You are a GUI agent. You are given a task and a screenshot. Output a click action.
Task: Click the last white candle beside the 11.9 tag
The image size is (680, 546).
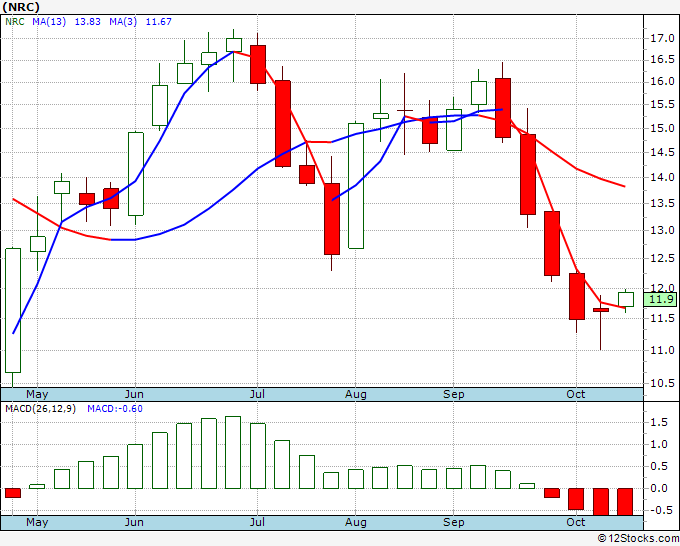626,299
